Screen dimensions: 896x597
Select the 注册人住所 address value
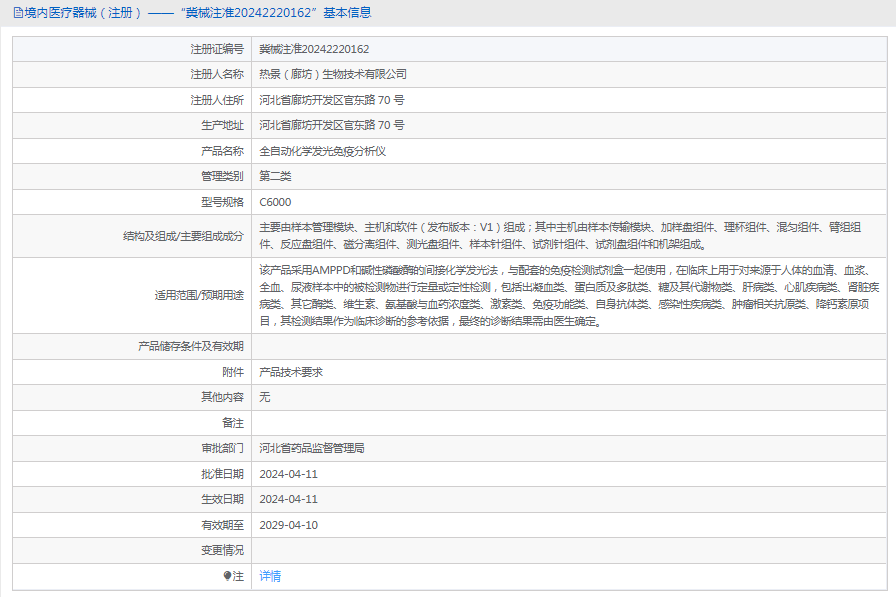tap(332, 100)
